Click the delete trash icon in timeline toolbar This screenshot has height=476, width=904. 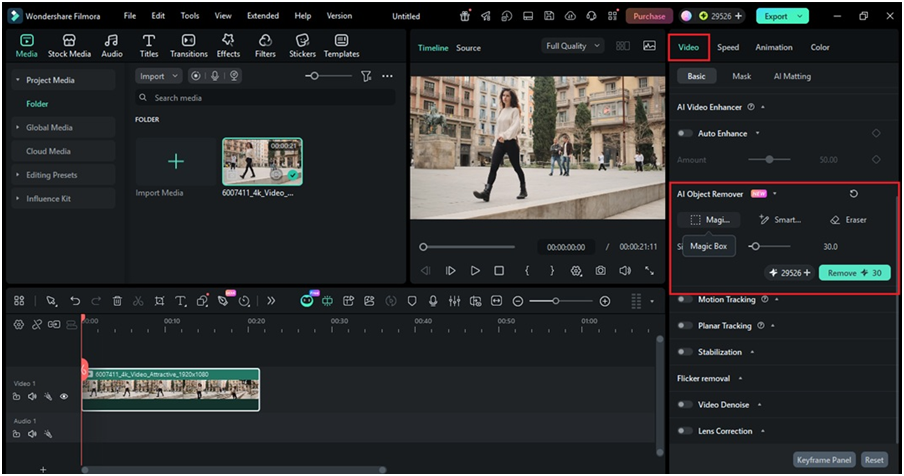(117, 301)
